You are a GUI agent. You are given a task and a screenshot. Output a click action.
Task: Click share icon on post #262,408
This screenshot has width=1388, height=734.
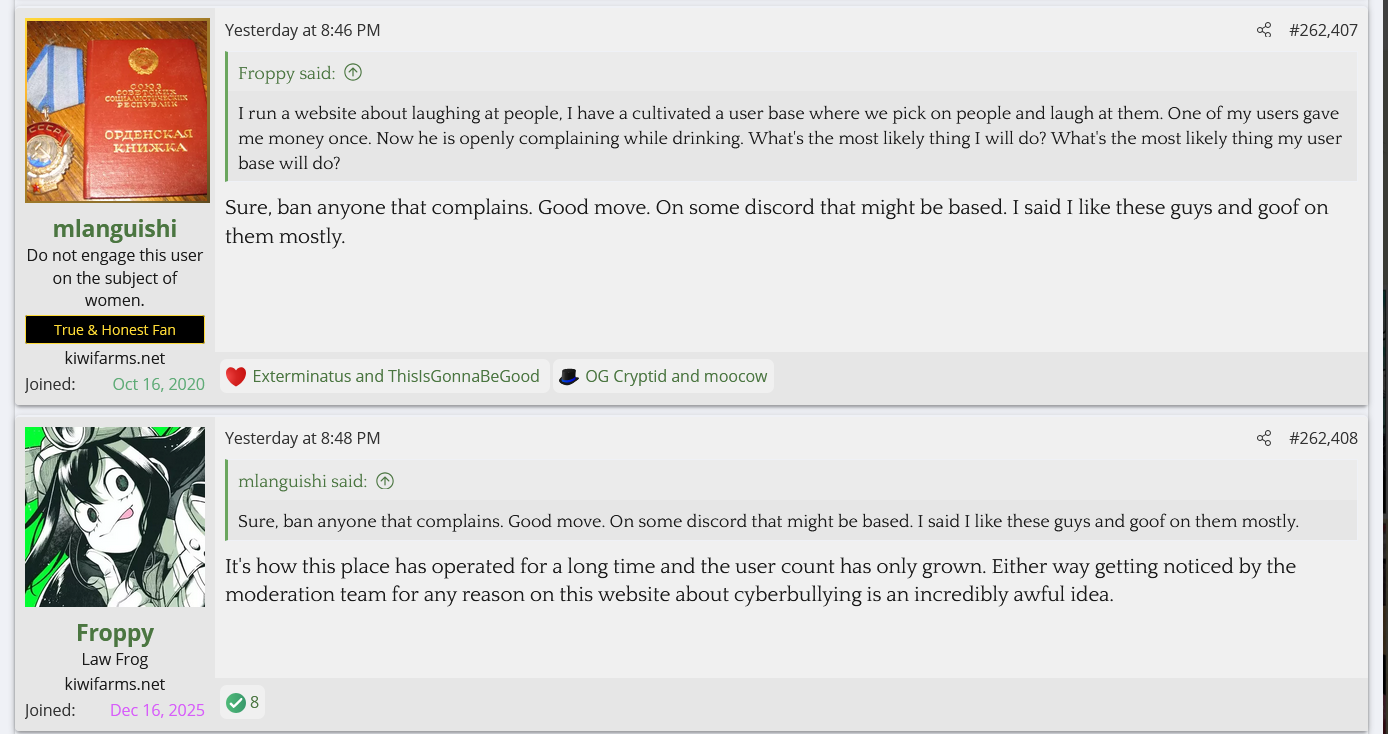(1264, 438)
